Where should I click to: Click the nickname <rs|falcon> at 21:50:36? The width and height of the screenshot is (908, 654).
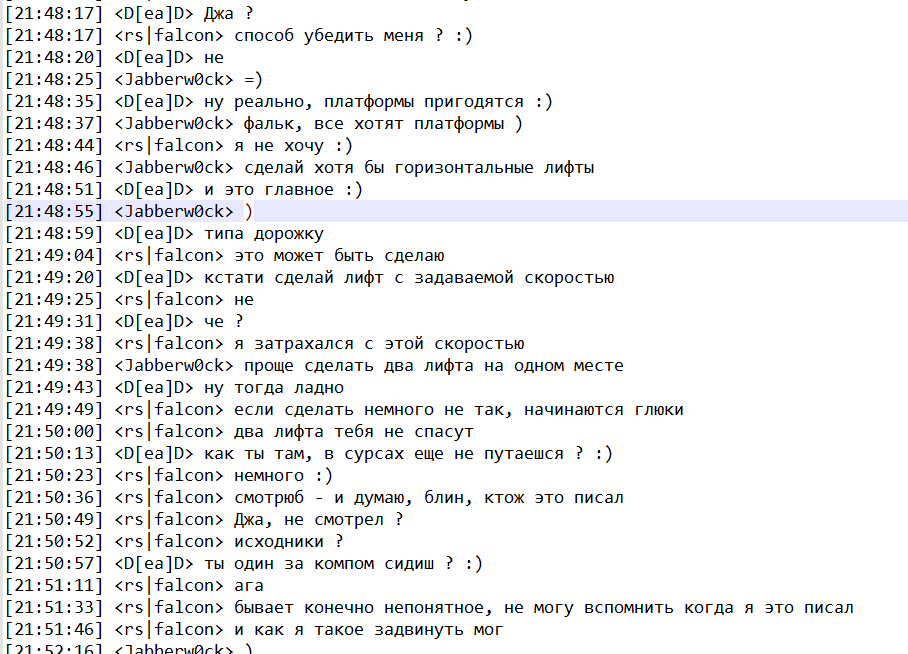coord(169,498)
